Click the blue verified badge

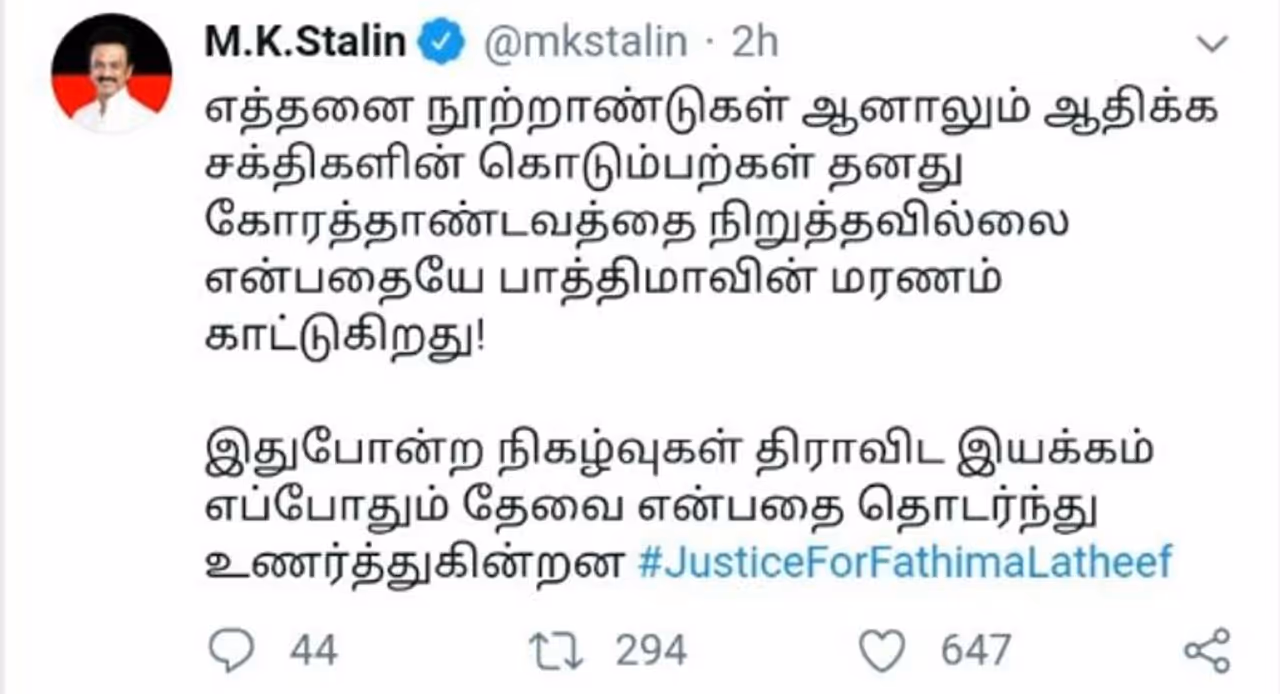[x=442, y=43]
